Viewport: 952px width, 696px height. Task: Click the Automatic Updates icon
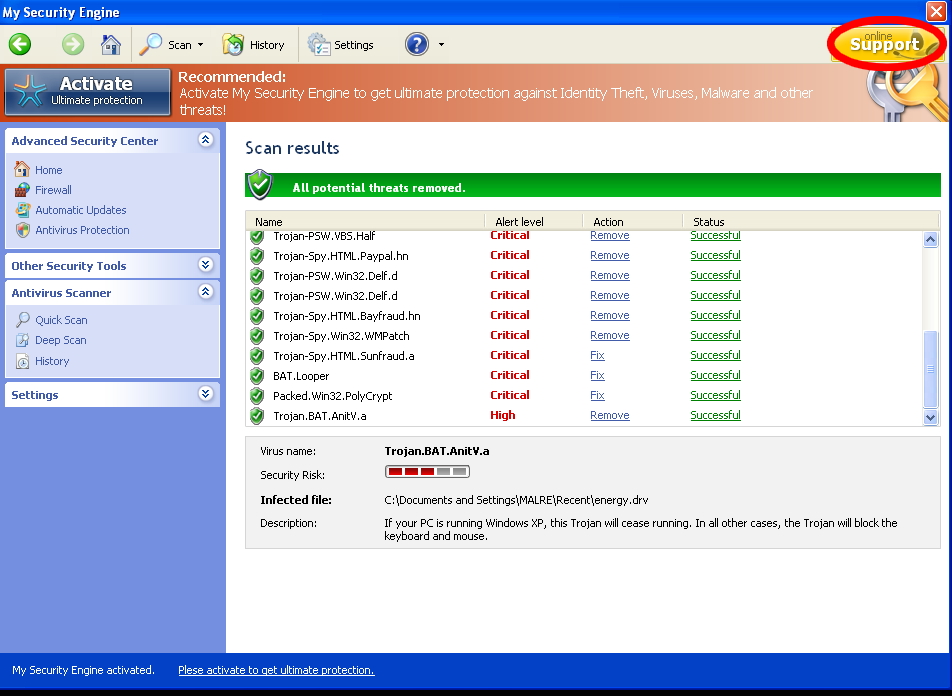(22, 210)
